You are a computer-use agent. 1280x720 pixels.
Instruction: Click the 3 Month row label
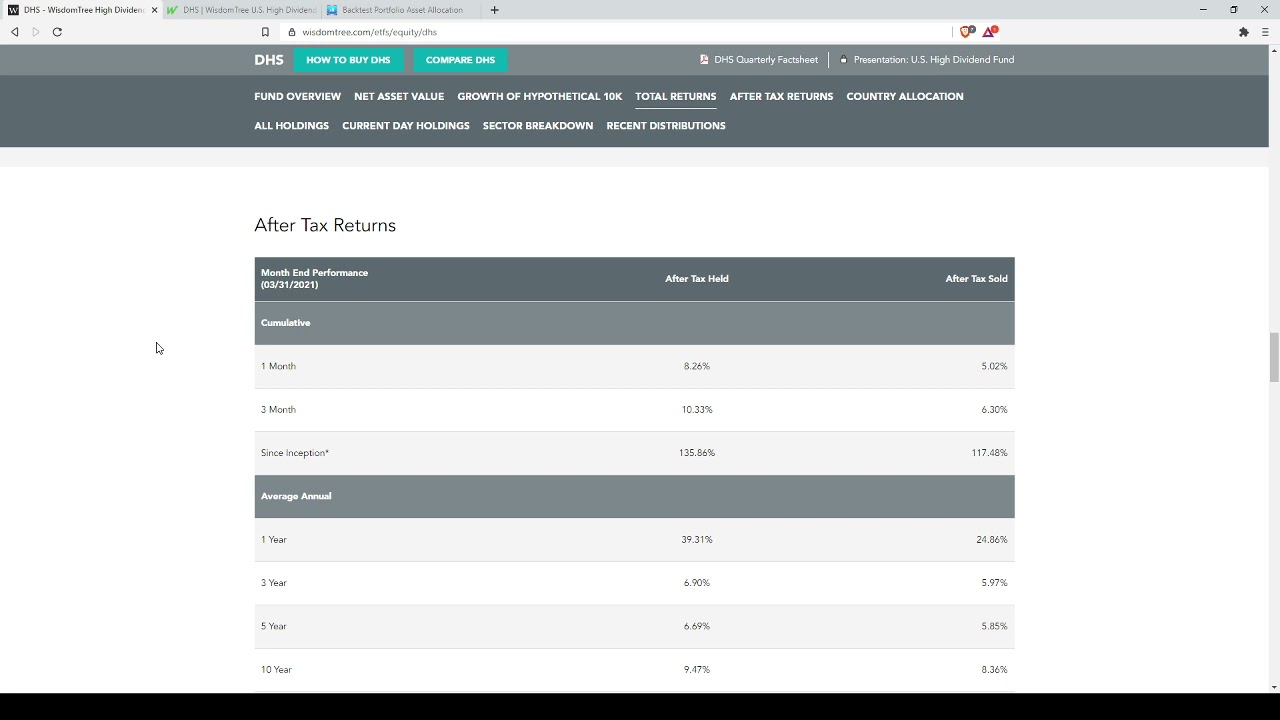click(278, 410)
